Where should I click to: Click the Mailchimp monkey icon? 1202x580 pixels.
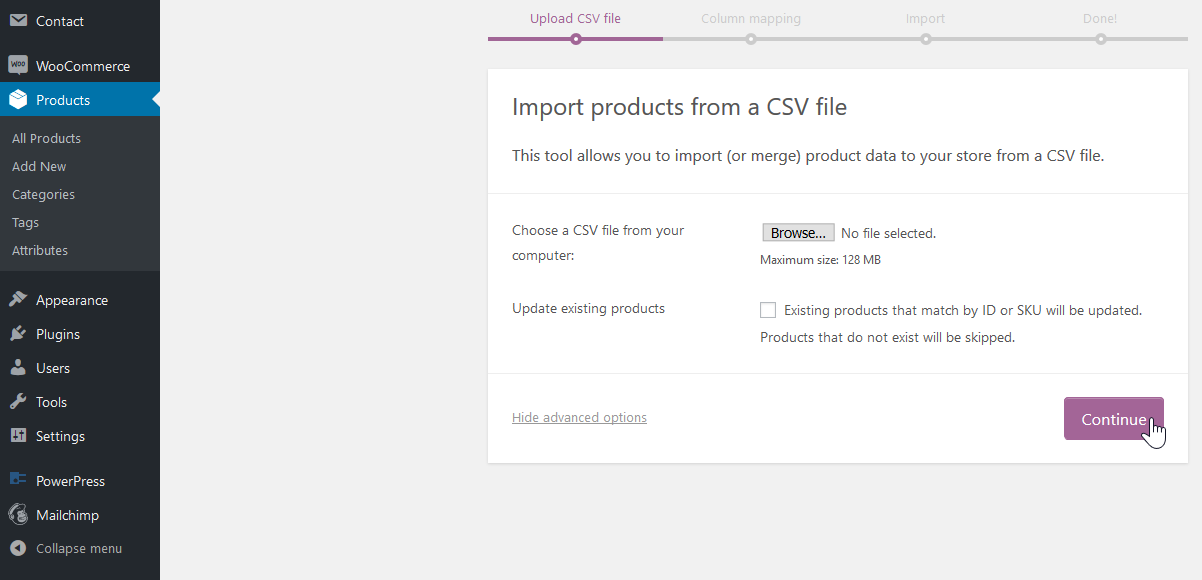[18, 515]
